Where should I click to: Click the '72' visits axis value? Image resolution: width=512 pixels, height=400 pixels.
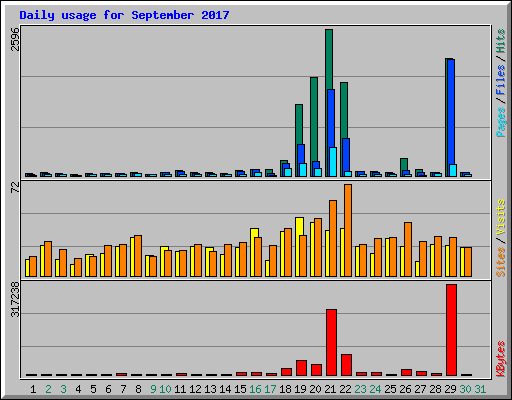pos(15,187)
